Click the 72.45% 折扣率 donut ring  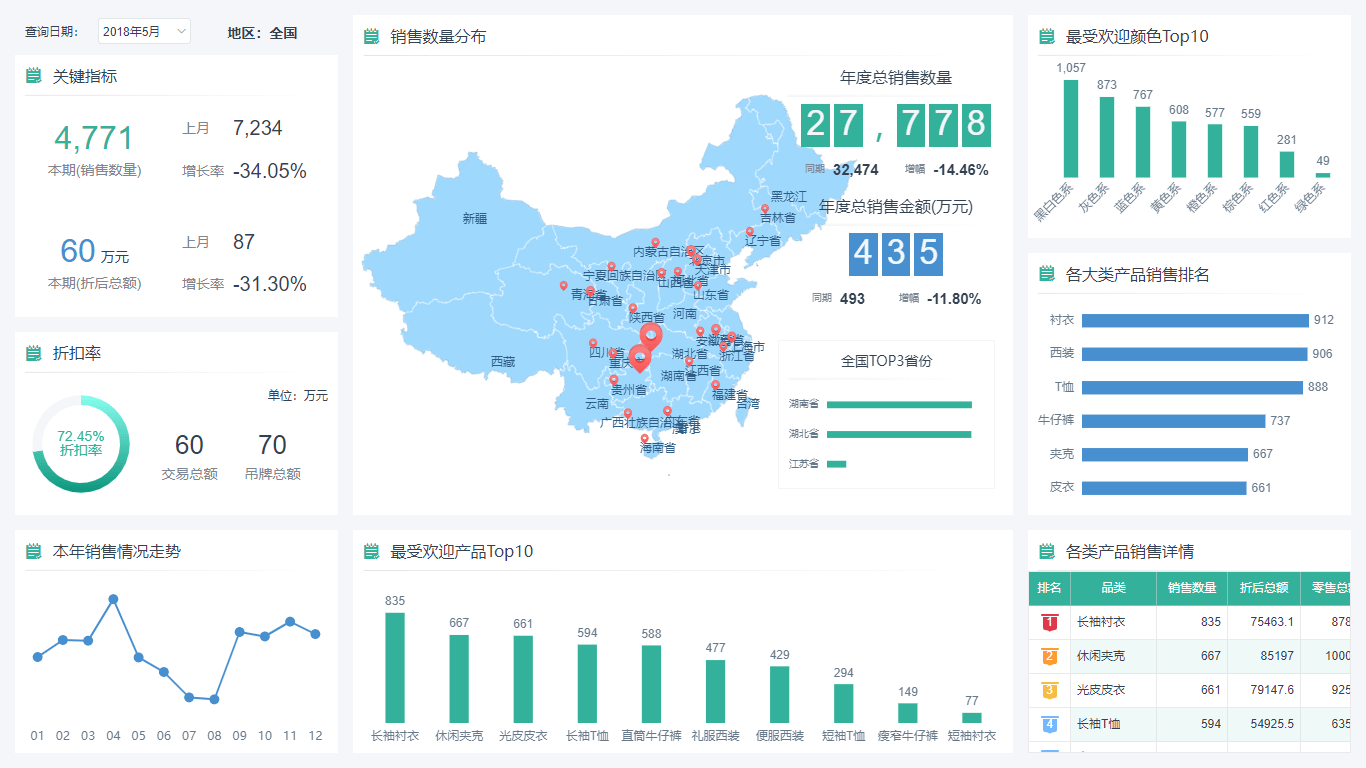81,444
